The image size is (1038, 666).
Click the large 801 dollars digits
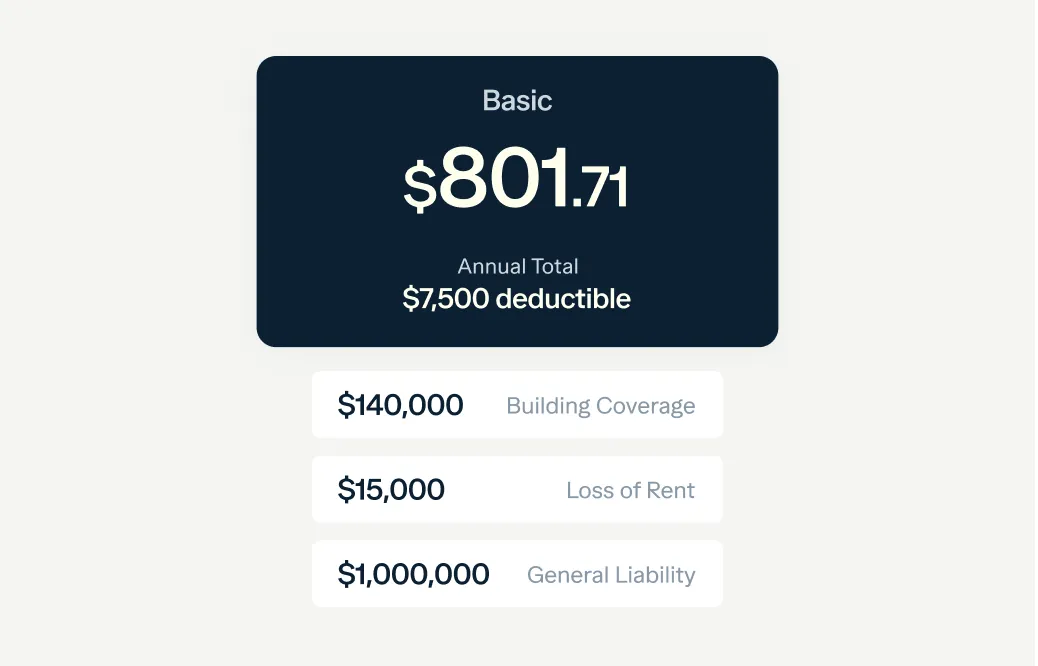(x=504, y=178)
